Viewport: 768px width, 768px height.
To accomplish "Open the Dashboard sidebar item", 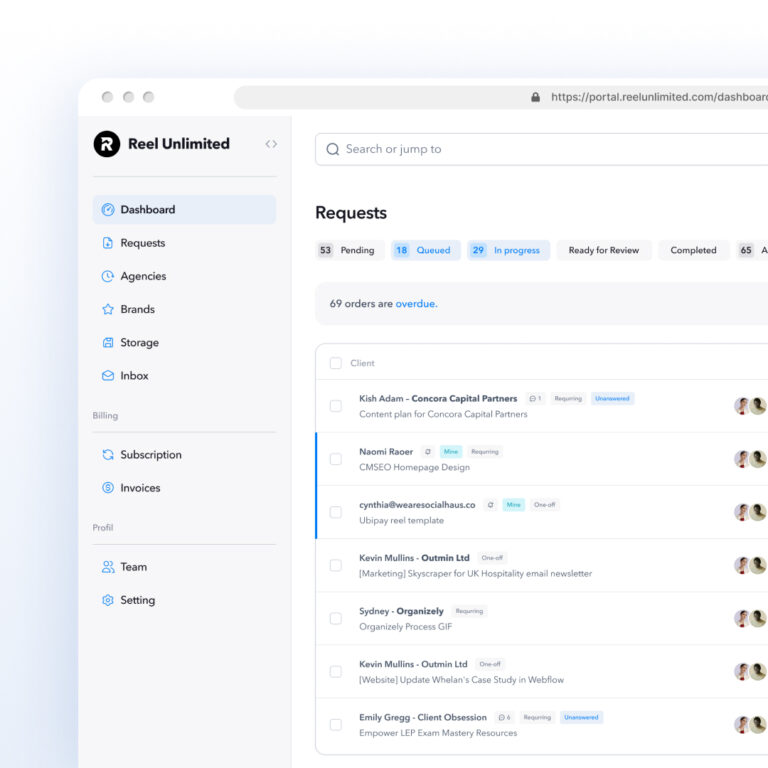I will (x=184, y=210).
